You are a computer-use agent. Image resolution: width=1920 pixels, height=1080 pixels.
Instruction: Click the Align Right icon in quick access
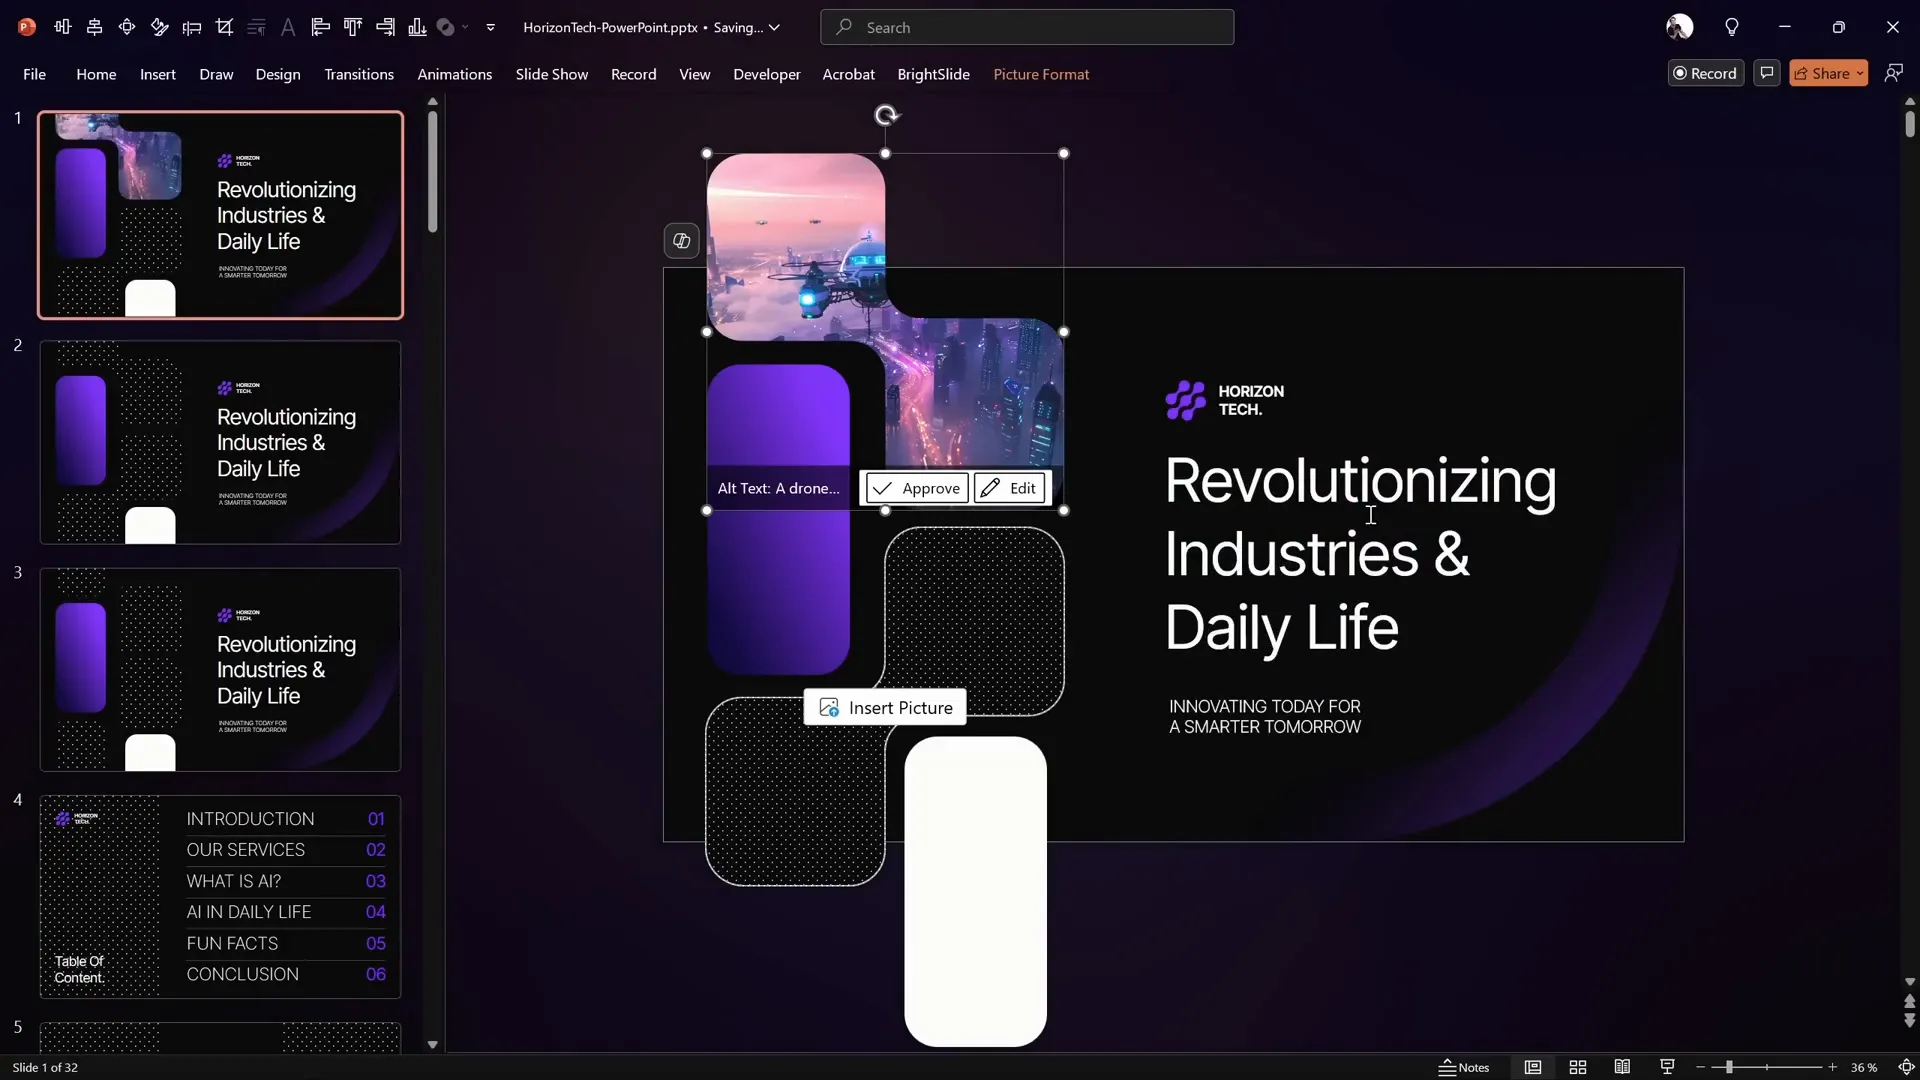pos(385,27)
